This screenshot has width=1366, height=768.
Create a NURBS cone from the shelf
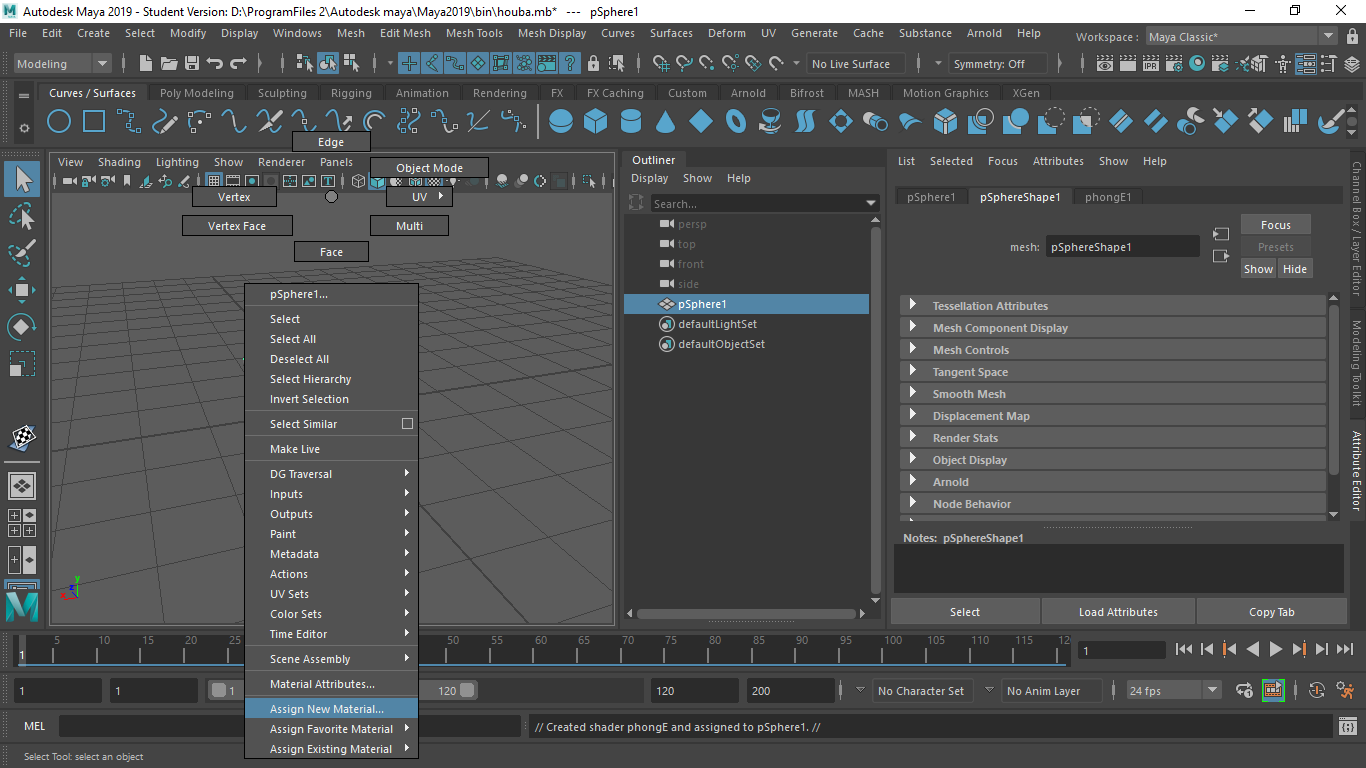tap(666, 122)
